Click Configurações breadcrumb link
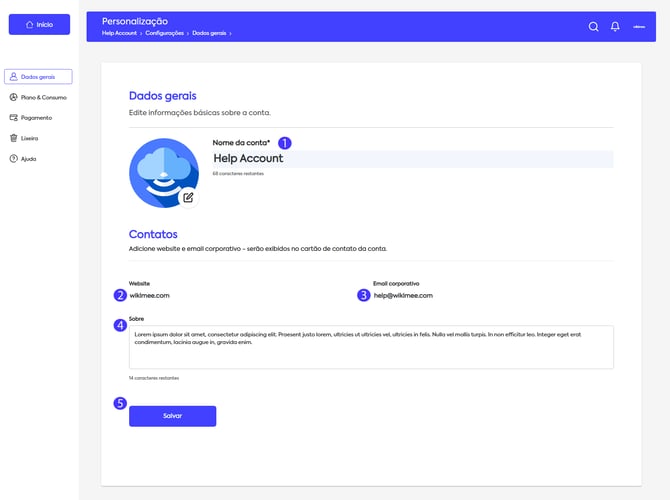This screenshot has height=500, width=670. click(166, 33)
